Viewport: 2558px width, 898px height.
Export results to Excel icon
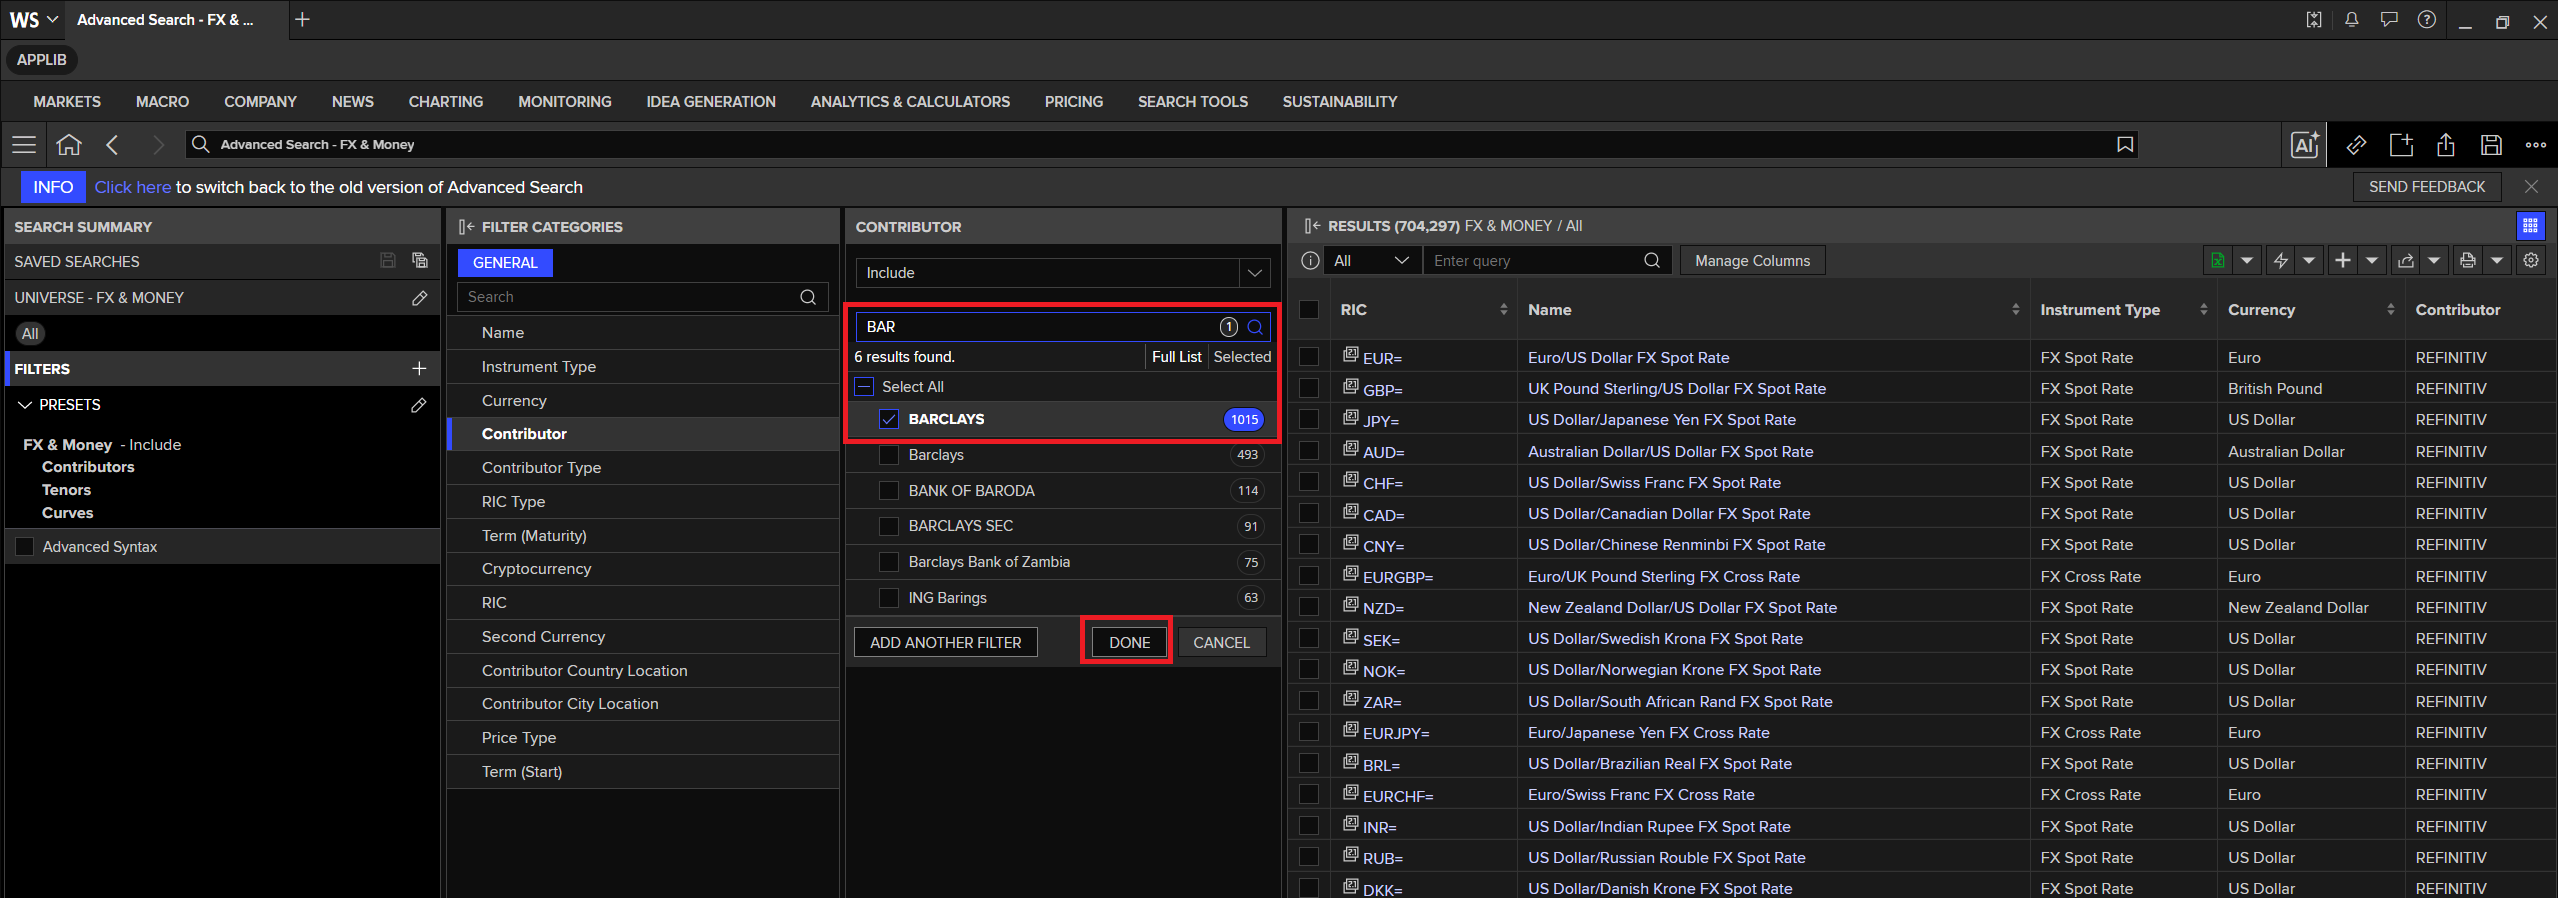coord(2218,261)
